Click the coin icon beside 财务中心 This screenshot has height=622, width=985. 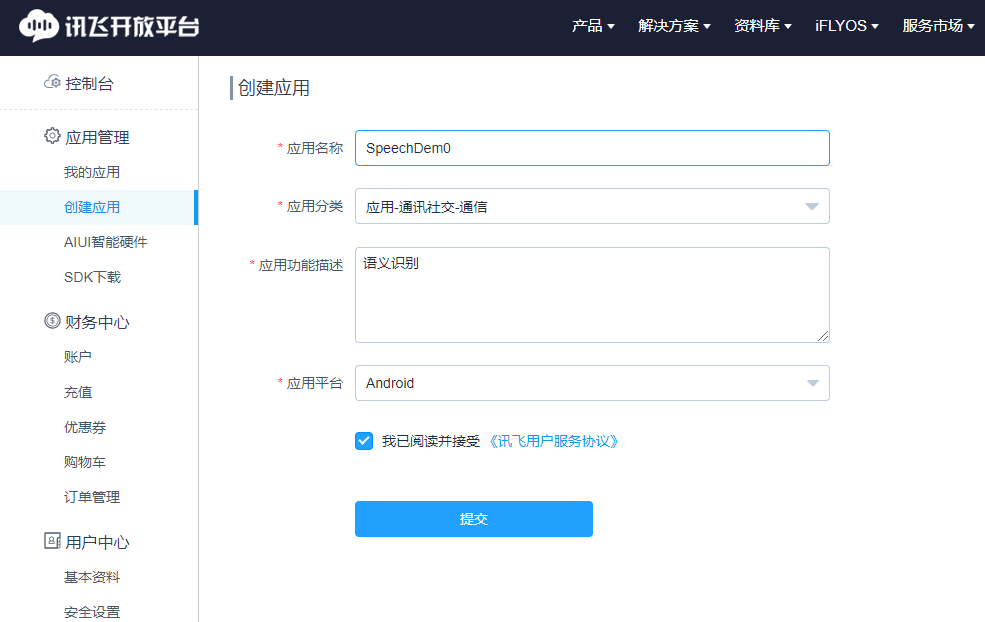(x=52, y=321)
